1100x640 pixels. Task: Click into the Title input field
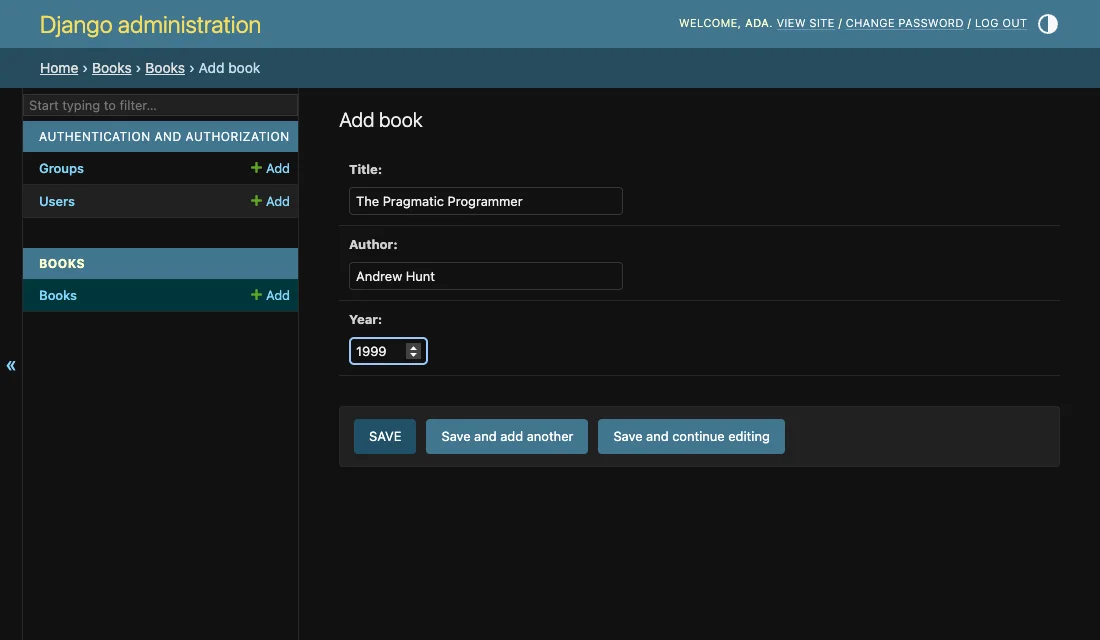tap(485, 201)
